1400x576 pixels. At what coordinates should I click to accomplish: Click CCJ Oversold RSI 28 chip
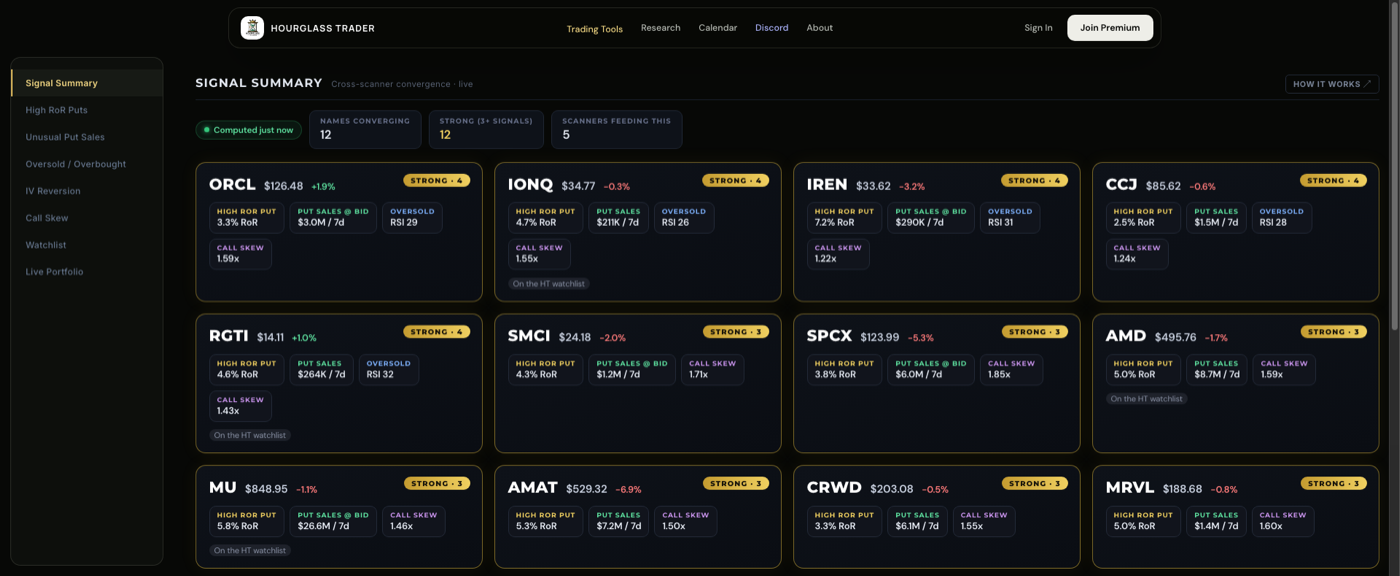[1282, 218]
